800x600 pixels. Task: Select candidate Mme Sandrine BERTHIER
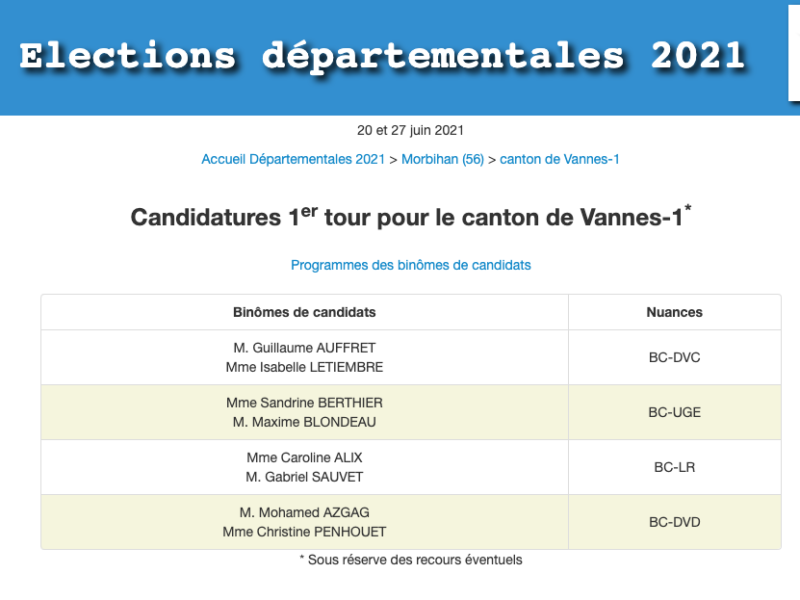point(304,403)
